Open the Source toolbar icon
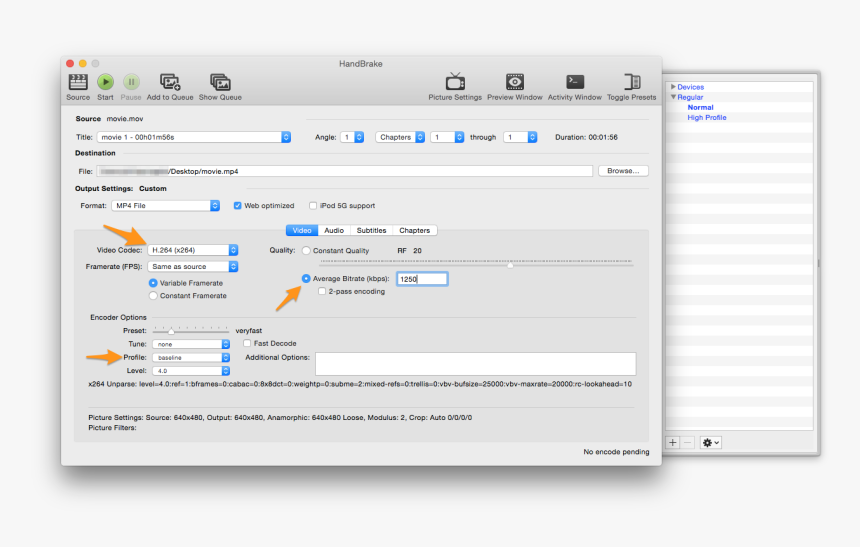The width and height of the screenshot is (860, 547). (x=78, y=82)
